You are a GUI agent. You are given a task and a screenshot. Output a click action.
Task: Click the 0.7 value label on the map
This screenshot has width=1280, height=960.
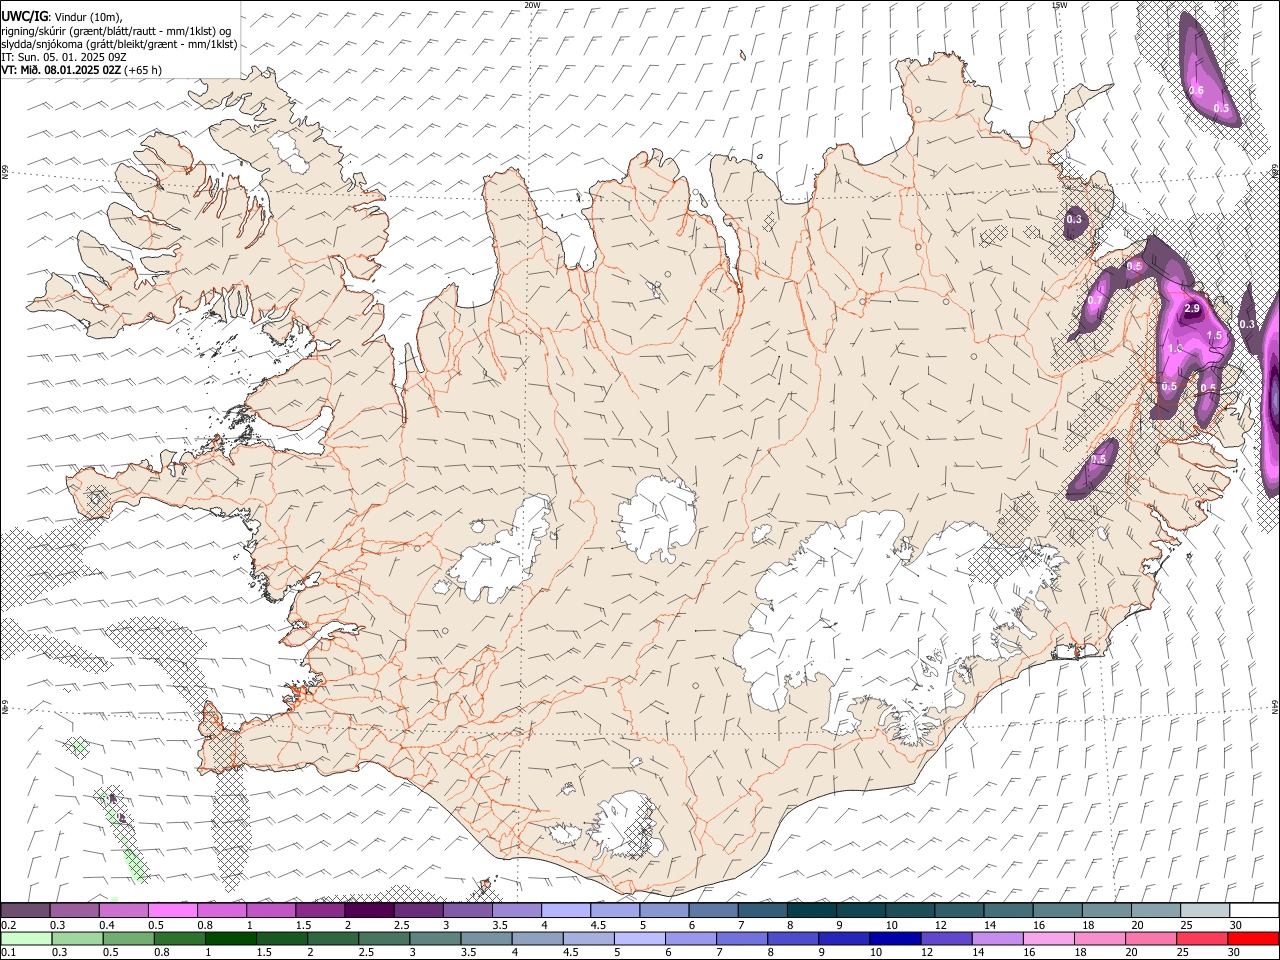pos(1095,301)
